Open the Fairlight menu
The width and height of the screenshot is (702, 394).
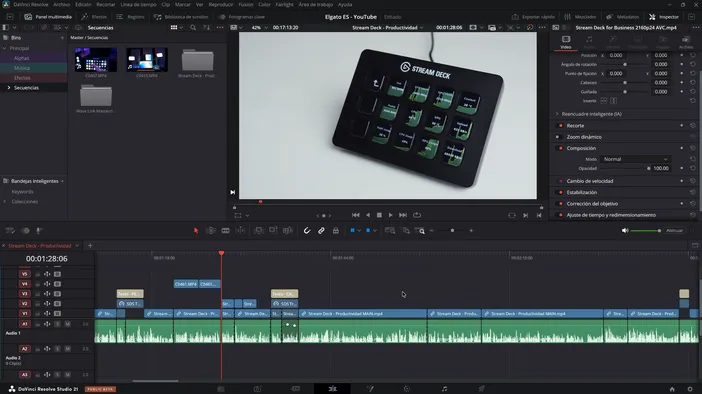(284, 4)
